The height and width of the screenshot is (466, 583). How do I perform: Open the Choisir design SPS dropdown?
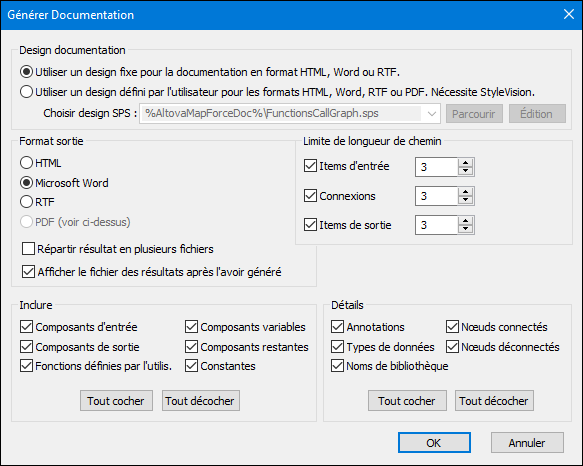coord(431,114)
